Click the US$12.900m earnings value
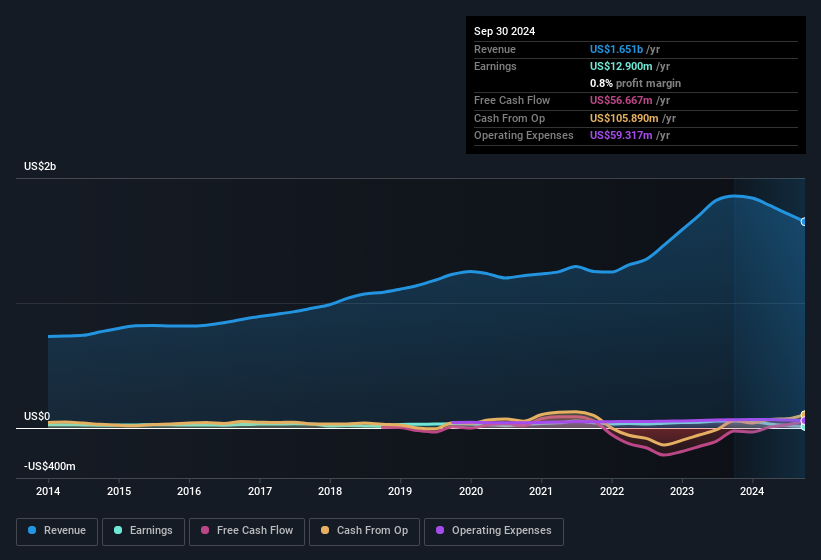Viewport: 821px width, 560px height. pos(621,66)
